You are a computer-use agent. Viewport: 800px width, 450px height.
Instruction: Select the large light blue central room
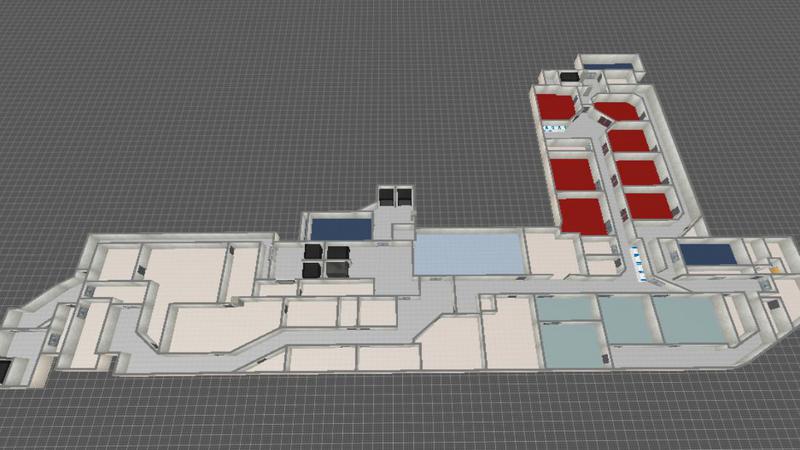[468, 253]
